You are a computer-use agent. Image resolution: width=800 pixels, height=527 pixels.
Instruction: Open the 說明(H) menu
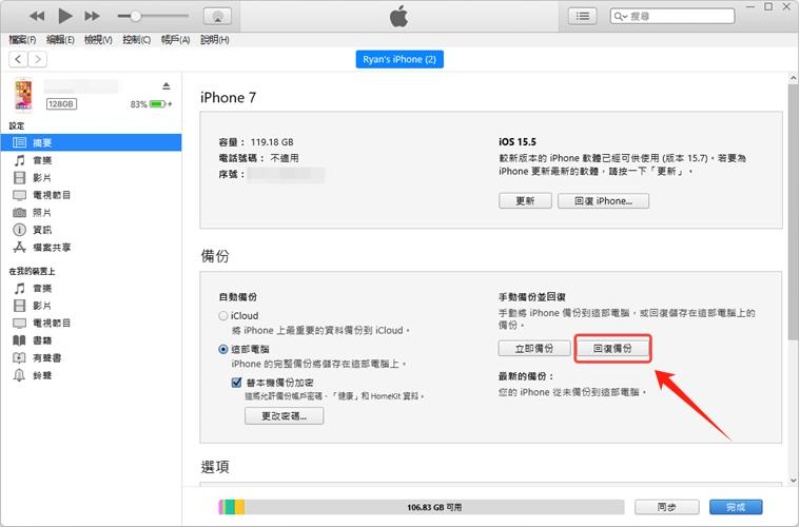click(214, 39)
